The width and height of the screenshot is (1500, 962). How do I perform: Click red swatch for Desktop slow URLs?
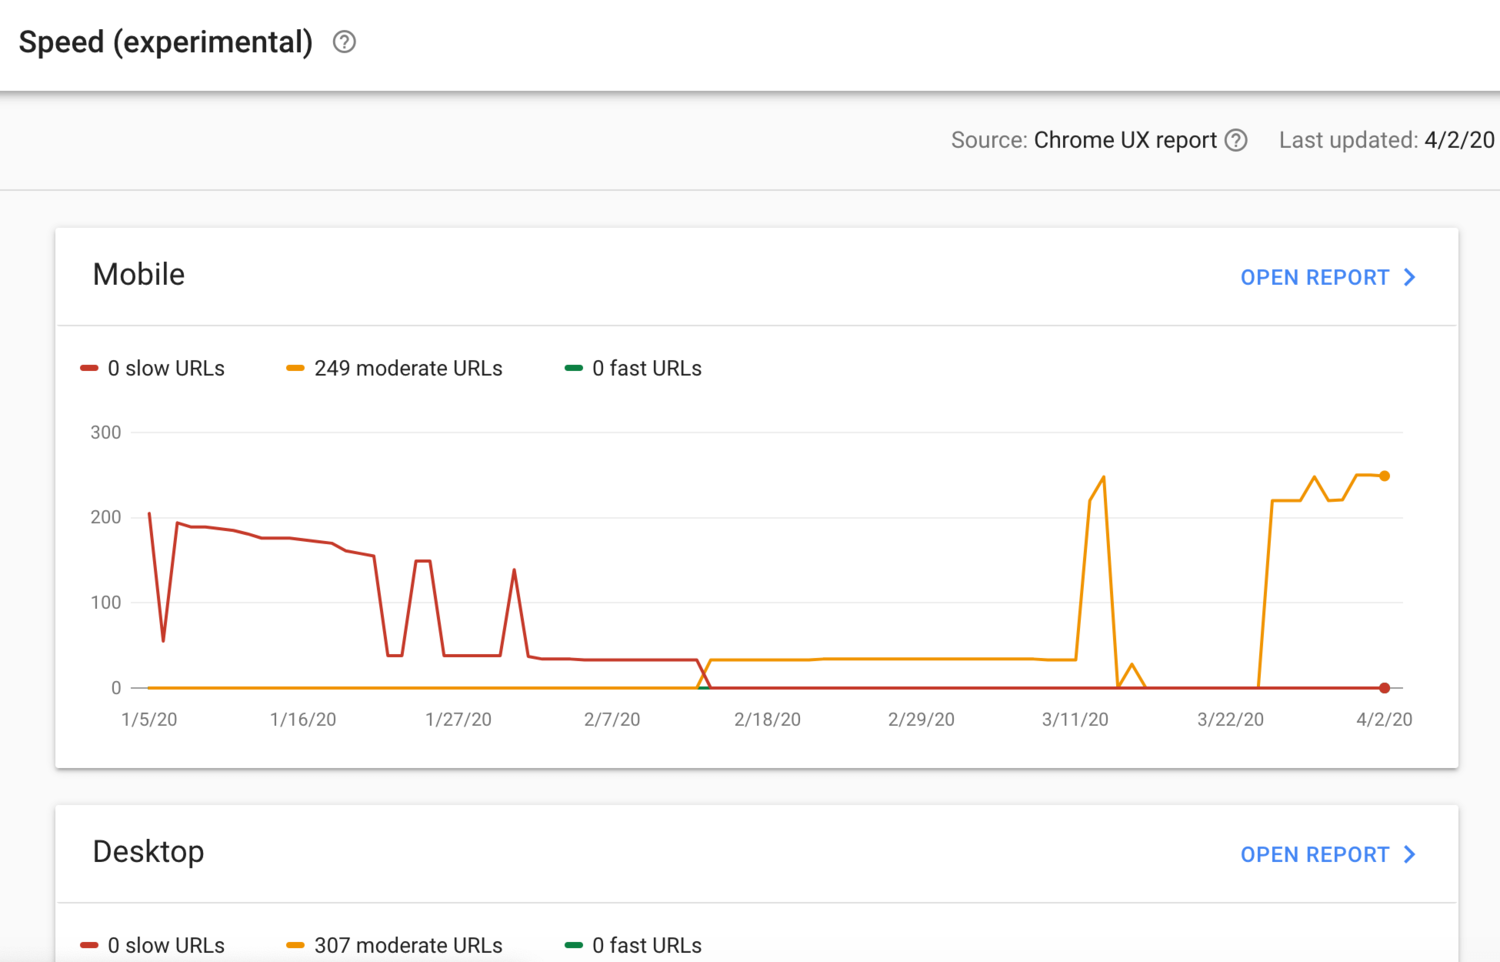tap(89, 945)
